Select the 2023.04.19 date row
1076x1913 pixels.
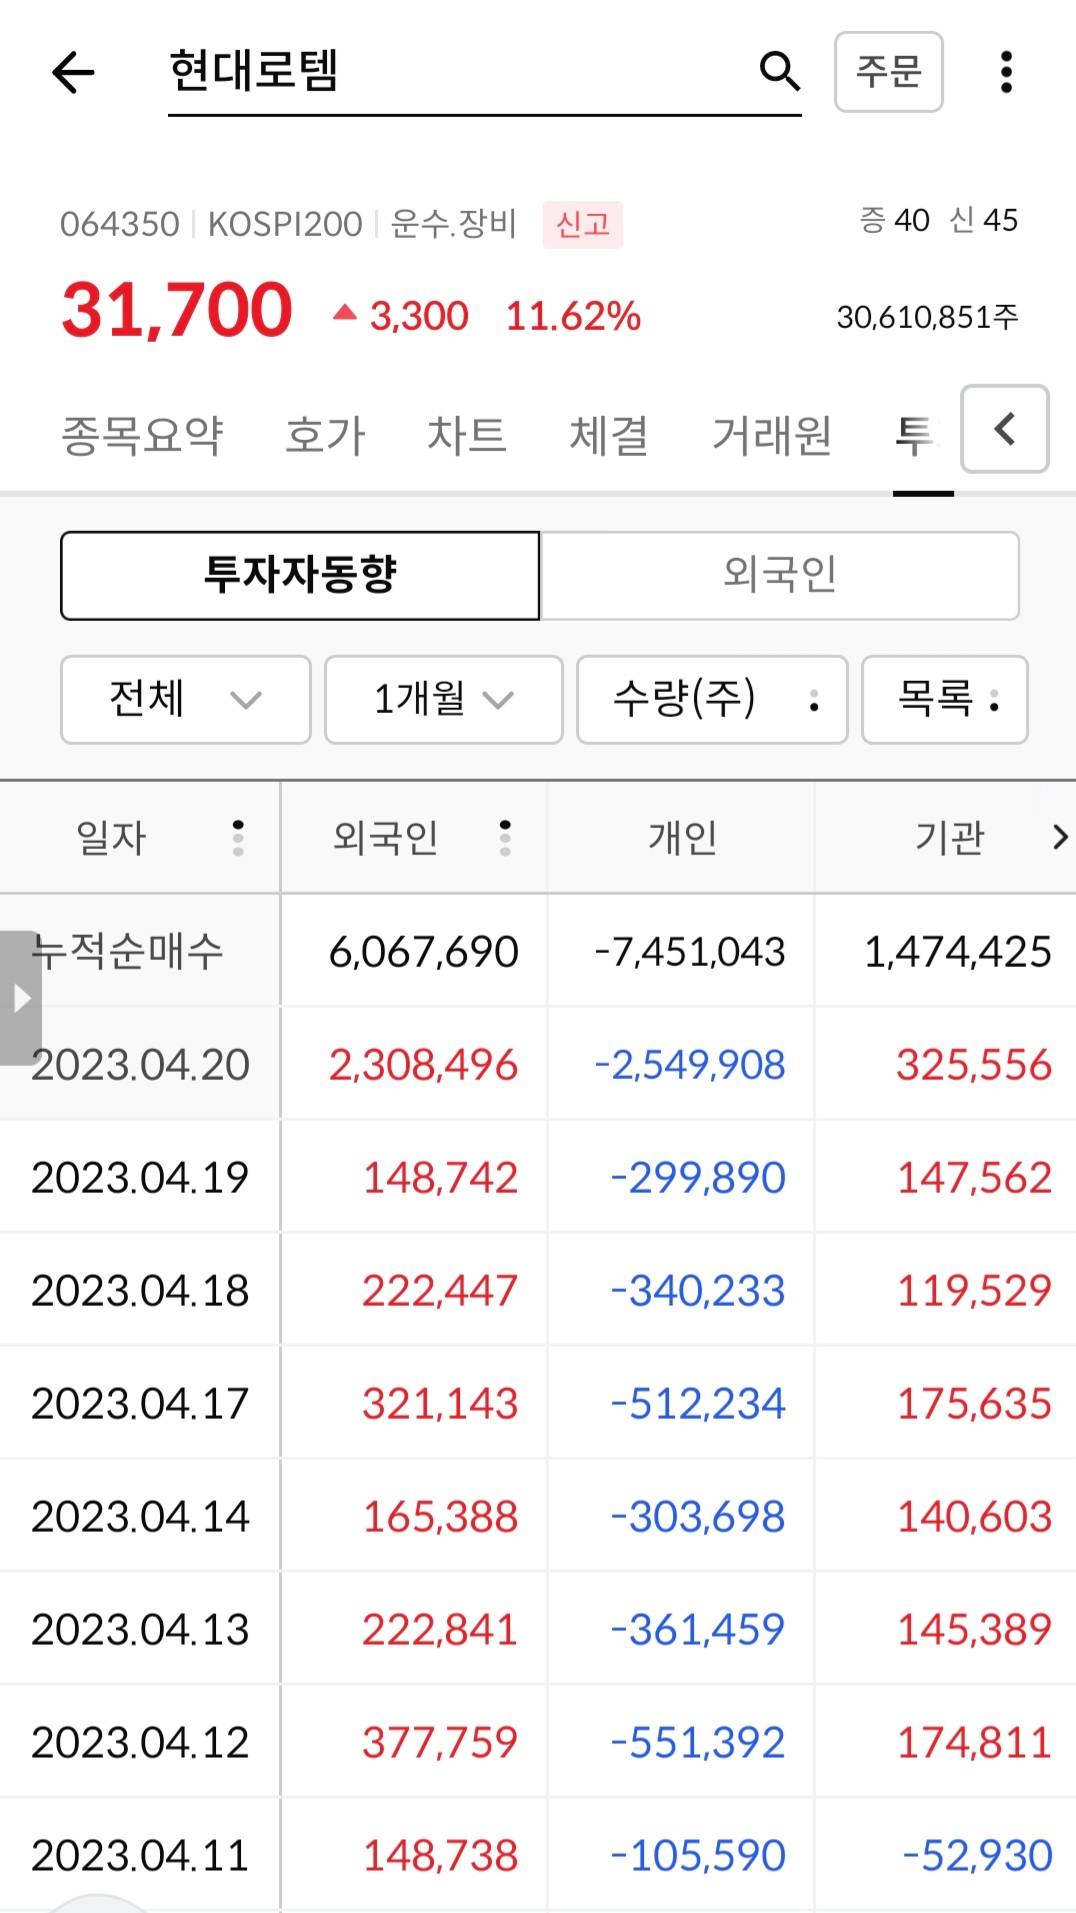[140, 1178]
